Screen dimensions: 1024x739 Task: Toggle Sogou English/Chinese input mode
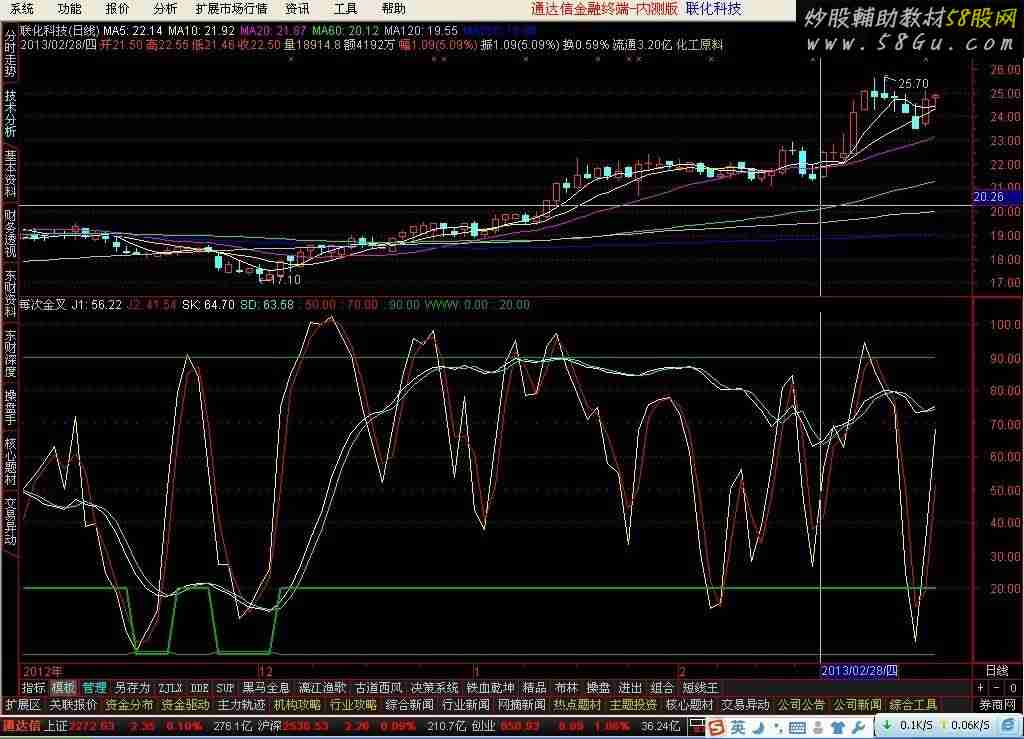pos(735,726)
